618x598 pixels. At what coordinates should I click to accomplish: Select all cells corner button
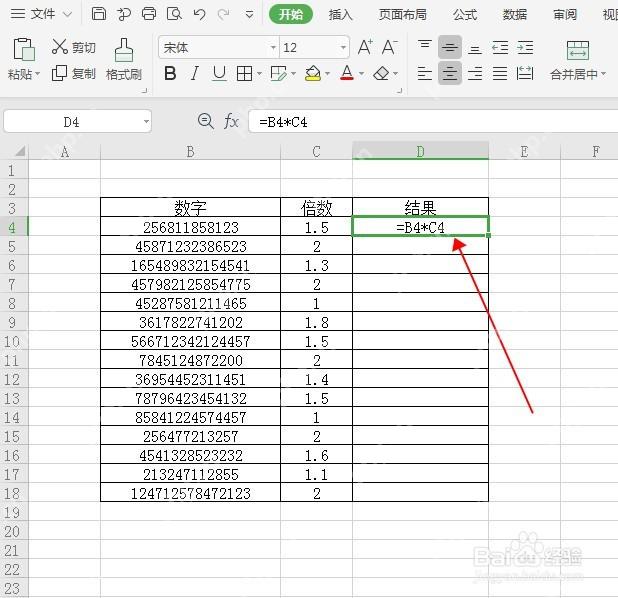coord(14,151)
